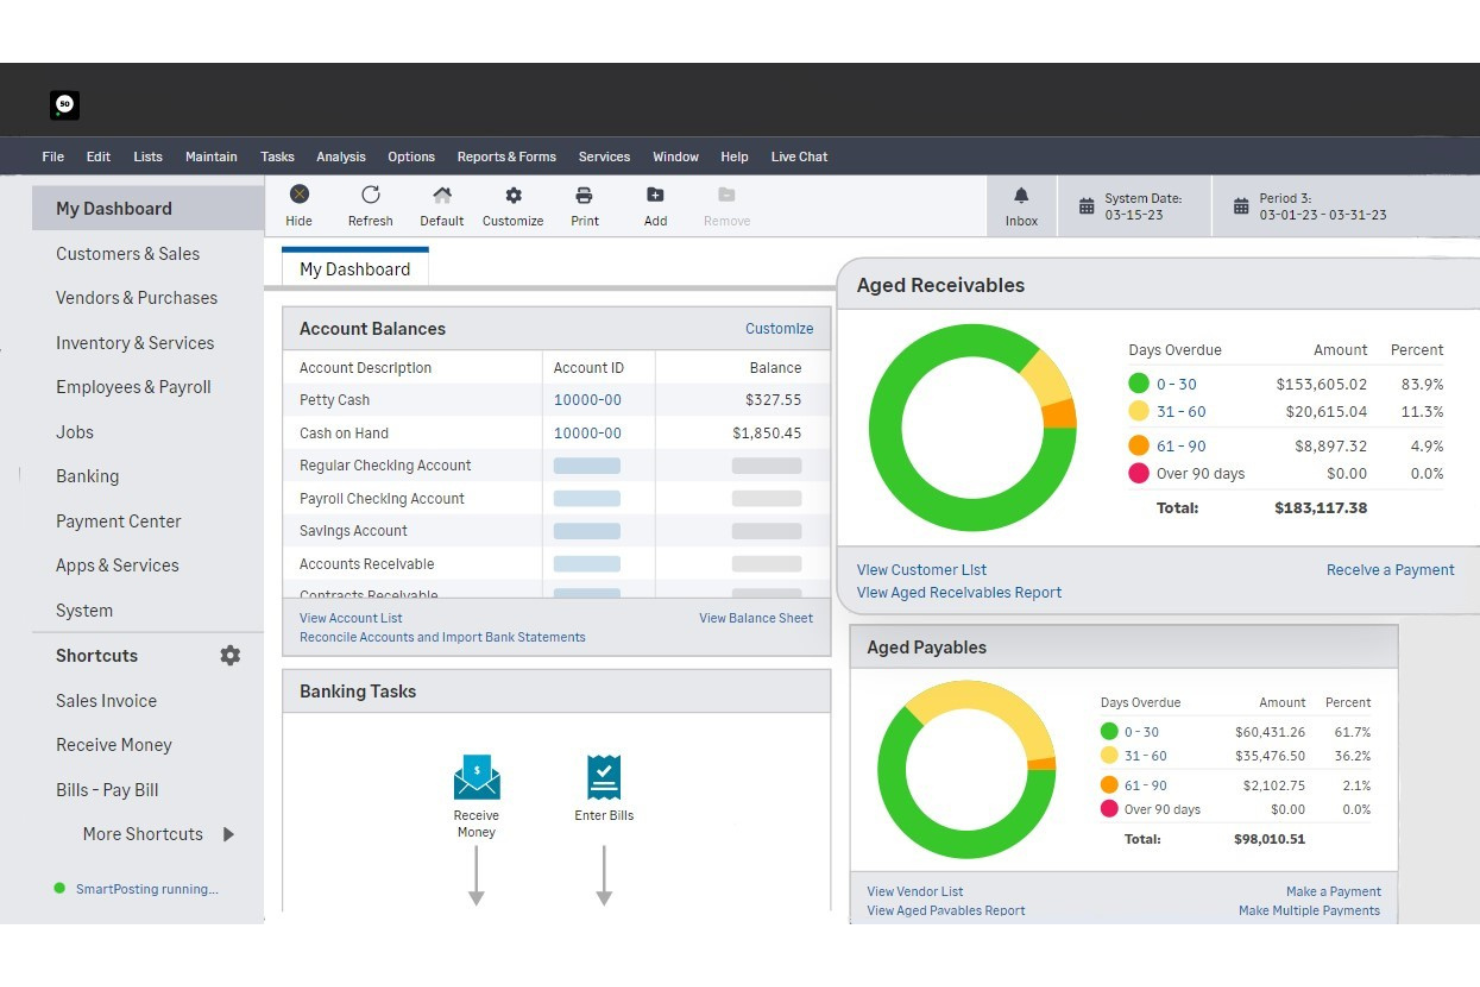This screenshot has height=987, width=1480.
Task: Click 61 - 90 link in Aged Payables
Action: click(x=1145, y=785)
